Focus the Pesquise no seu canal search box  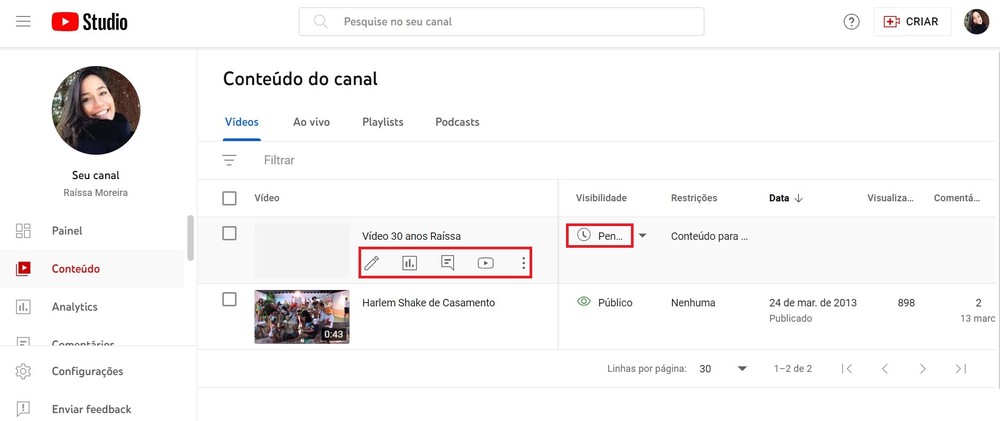coord(501,22)
